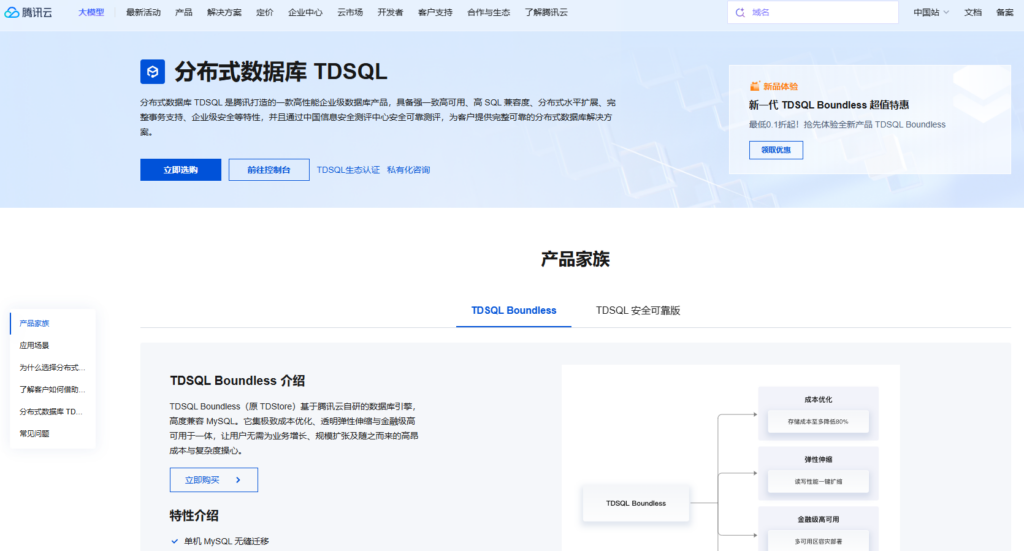Viewport: 1024px width, 551px height.
Task: Jump to 产品家族 in side navigation
Action: [34, 323]
